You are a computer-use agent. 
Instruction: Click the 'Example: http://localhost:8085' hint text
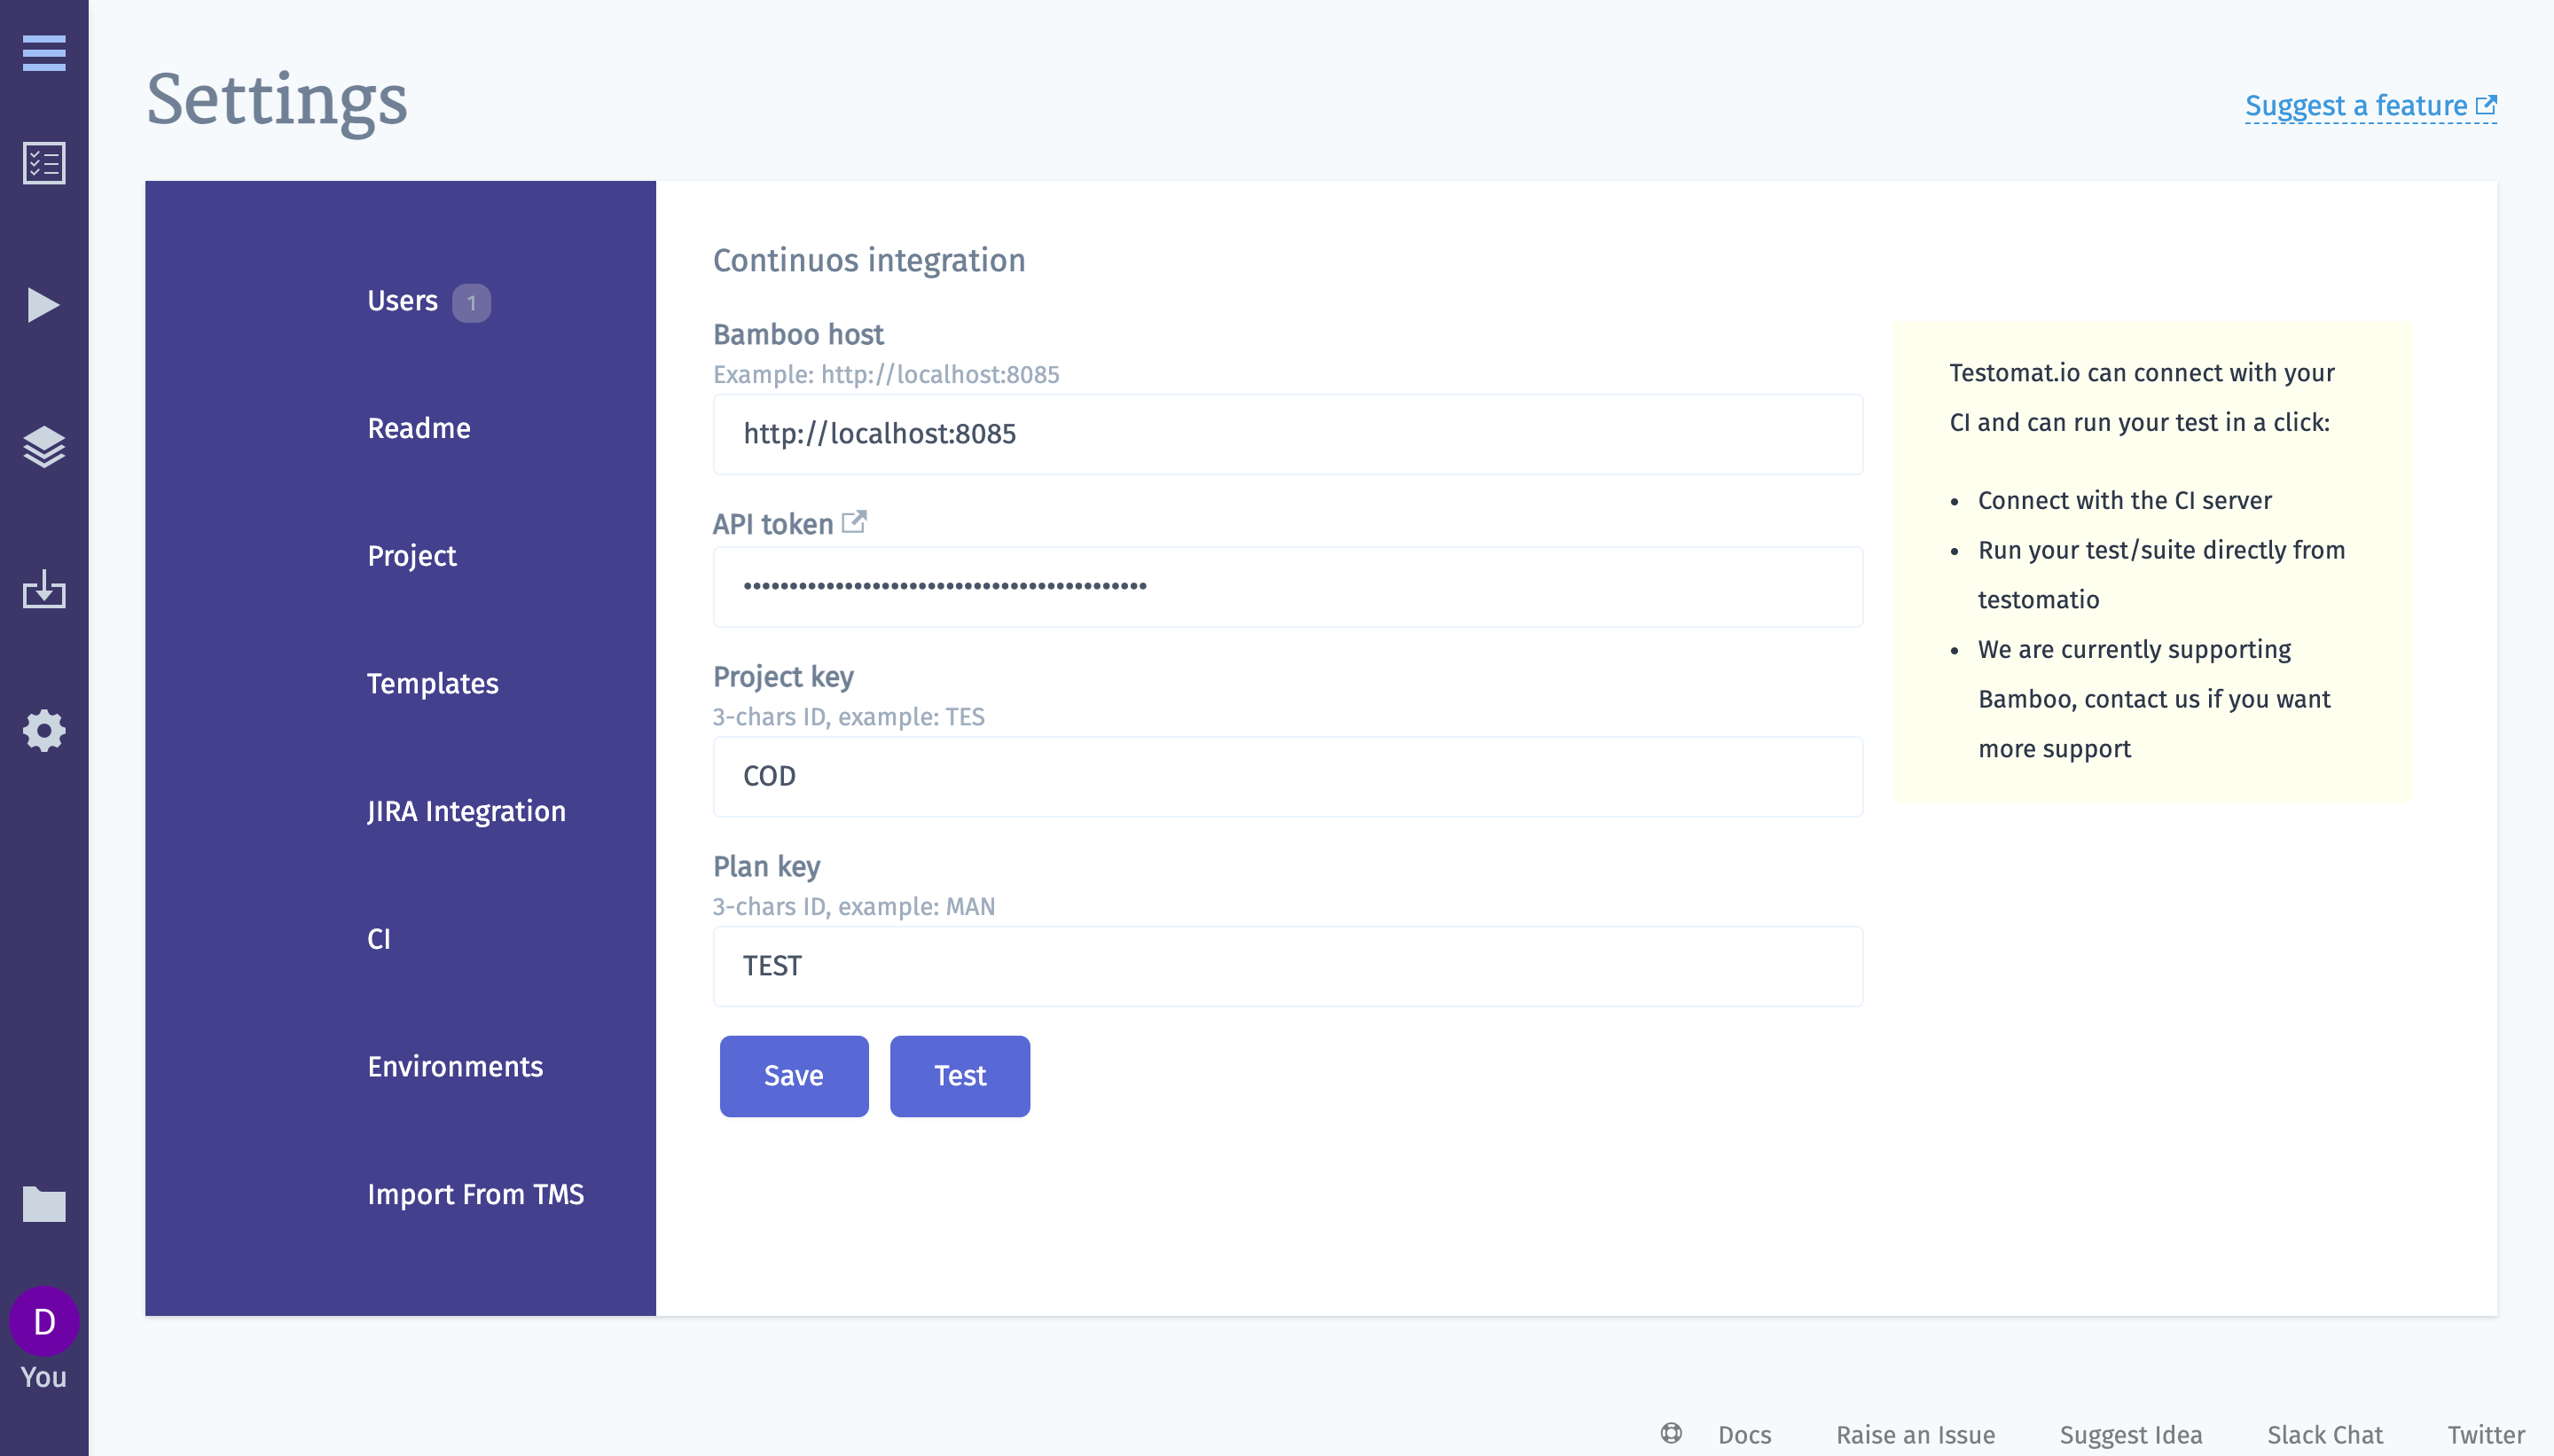tap(886, 374)
